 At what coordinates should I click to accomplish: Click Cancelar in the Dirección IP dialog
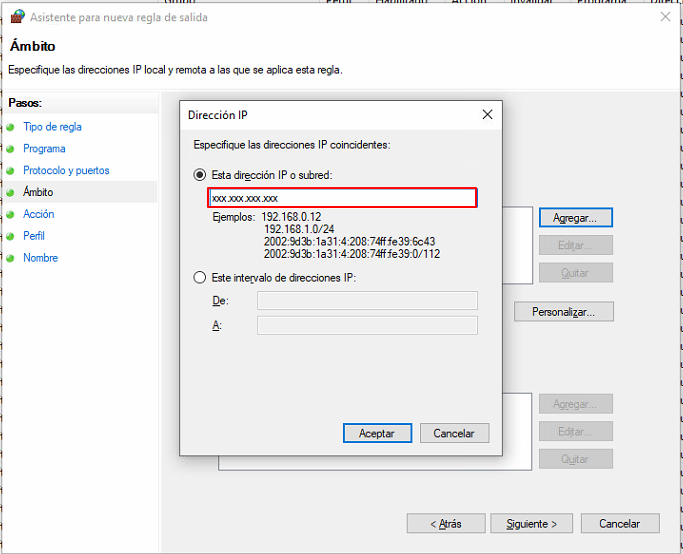[454, 433]
